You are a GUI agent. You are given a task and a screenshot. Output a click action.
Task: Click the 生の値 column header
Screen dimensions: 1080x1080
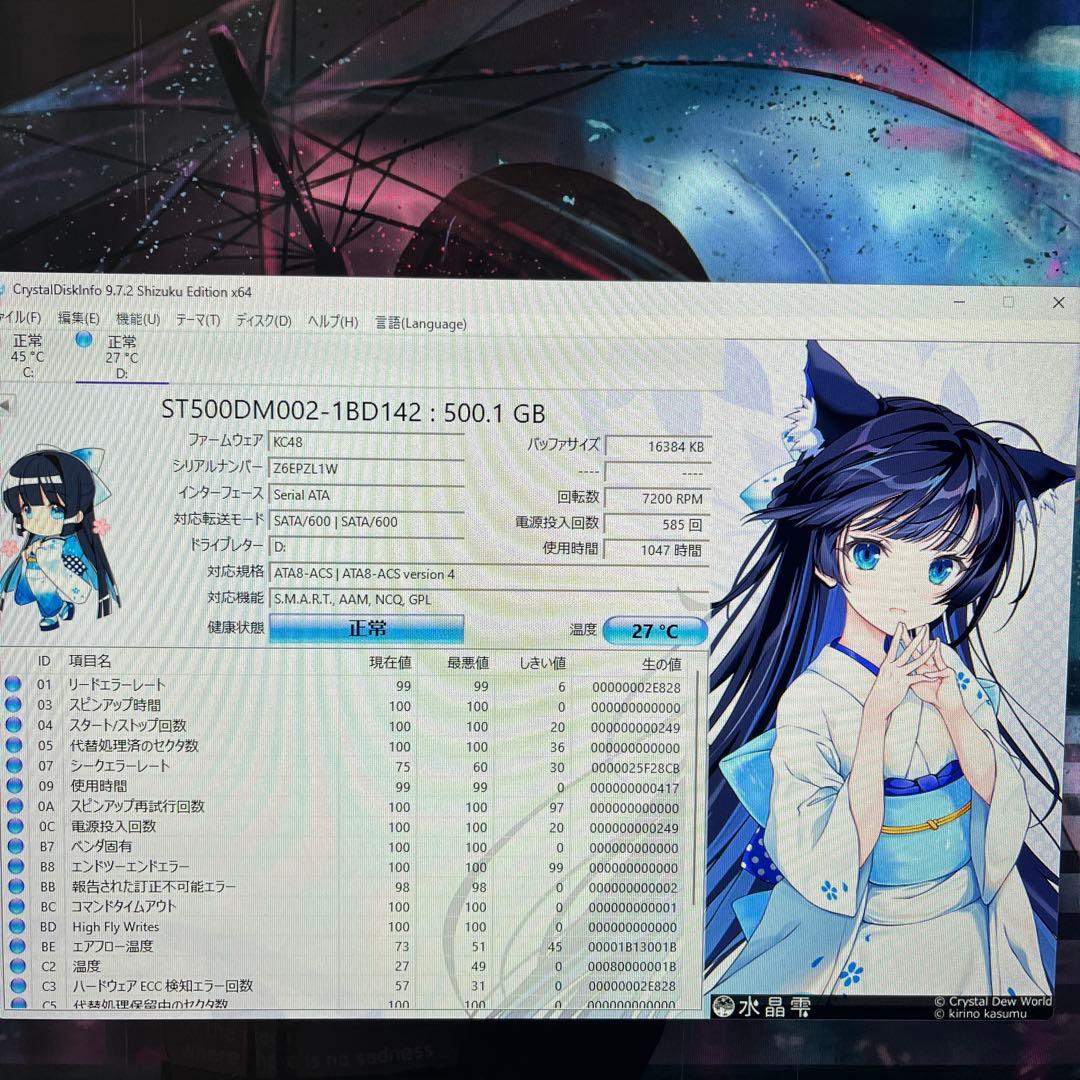pyautogui.click(x=661, y=664)
